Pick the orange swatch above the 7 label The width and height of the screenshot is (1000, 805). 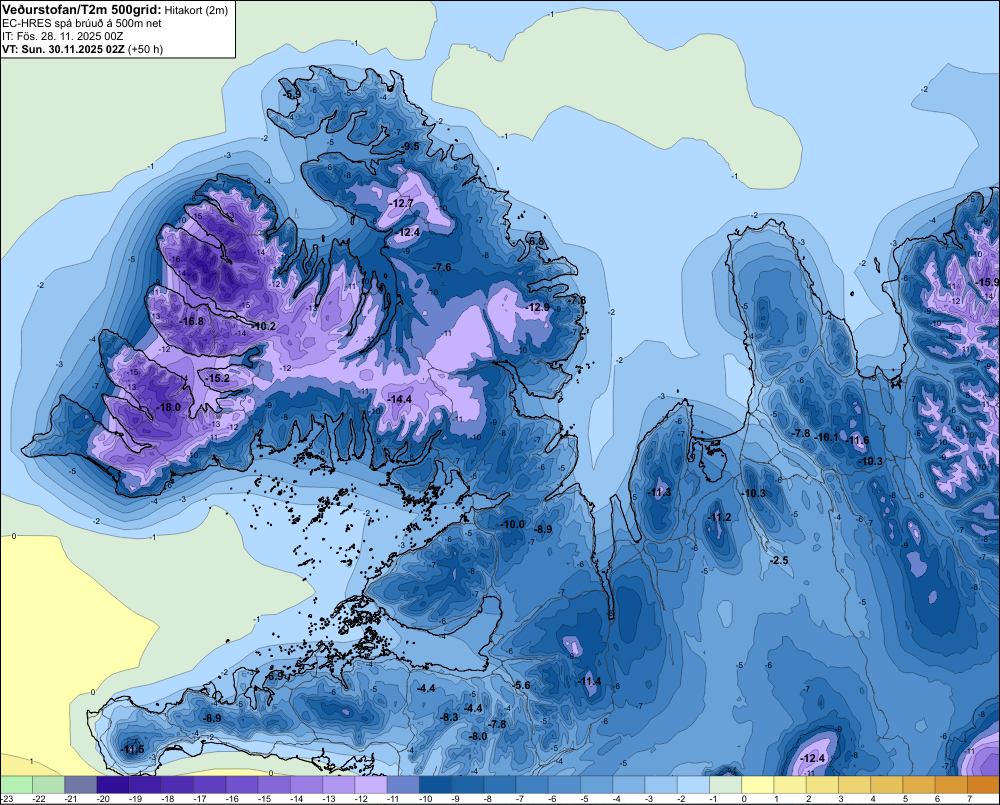coord(983,785)
